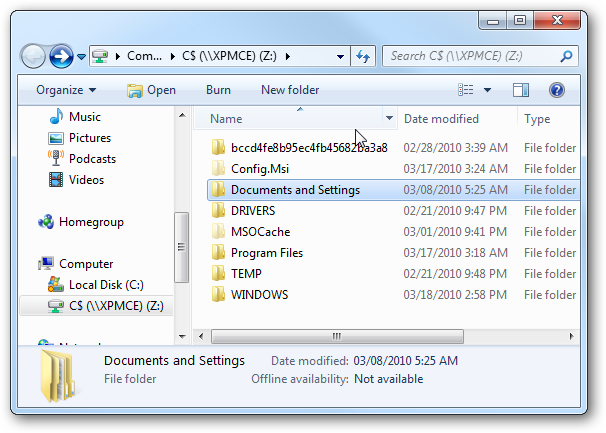
Task: Click file list horizontal scroll left arrow
Action: [x=201, y=336]
